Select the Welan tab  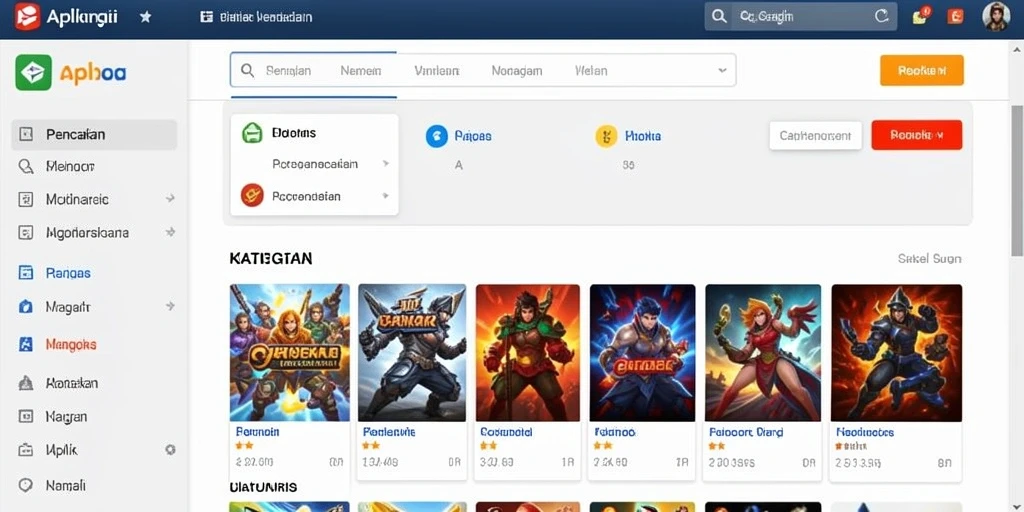click(591, 71)
